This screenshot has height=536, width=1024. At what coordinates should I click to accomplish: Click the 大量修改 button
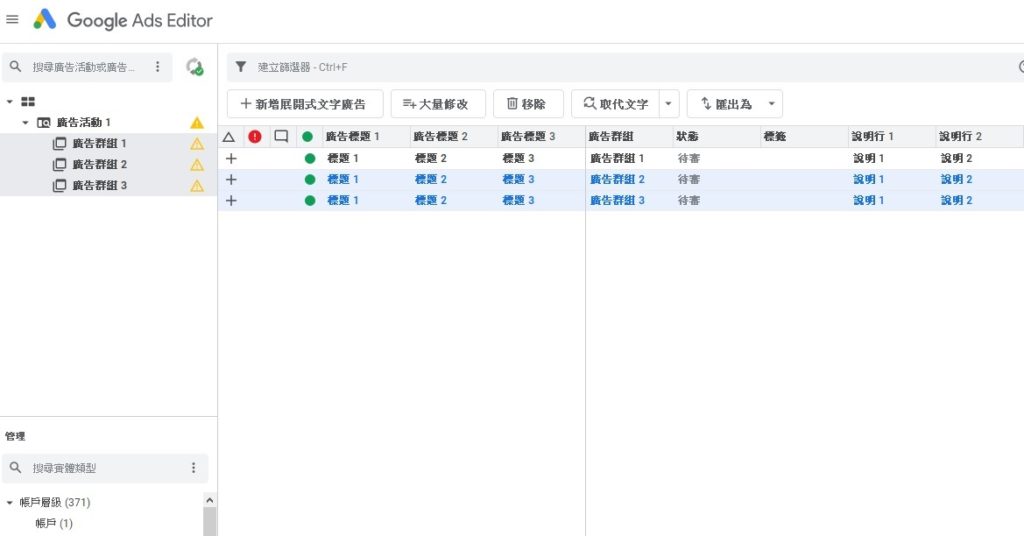point(437,104)
